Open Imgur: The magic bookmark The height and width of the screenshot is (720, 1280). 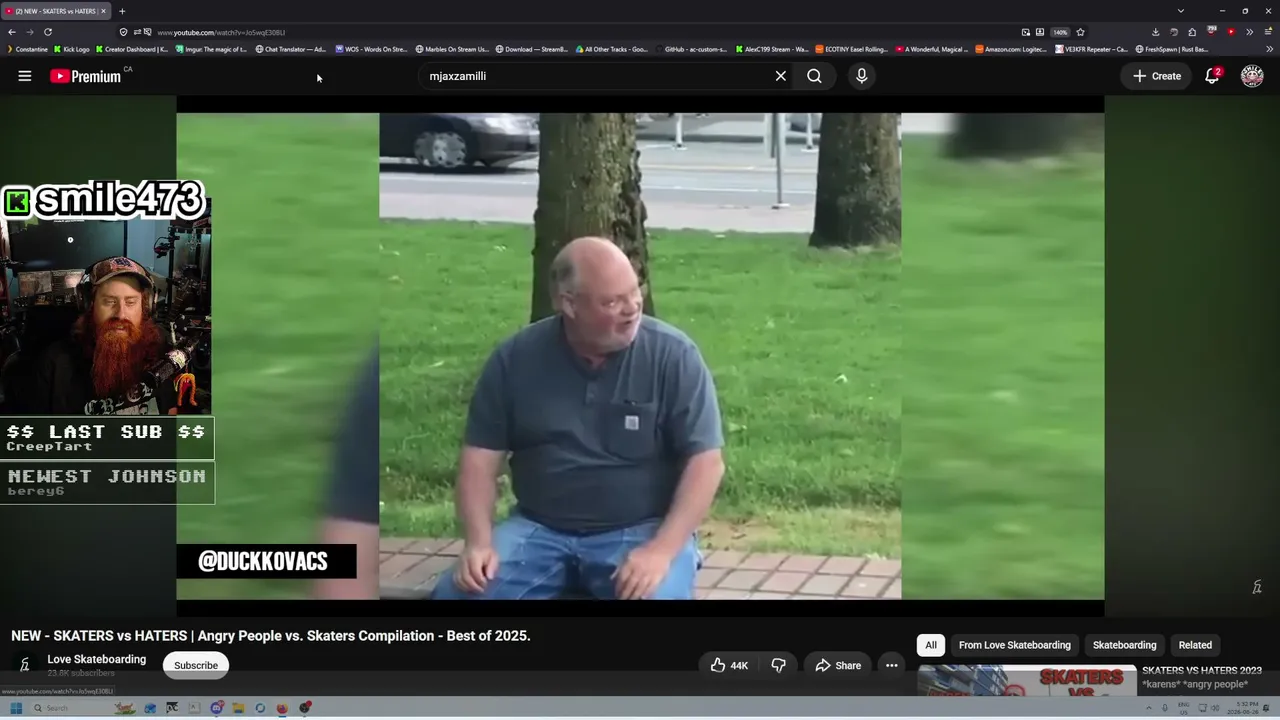(211, 49)
